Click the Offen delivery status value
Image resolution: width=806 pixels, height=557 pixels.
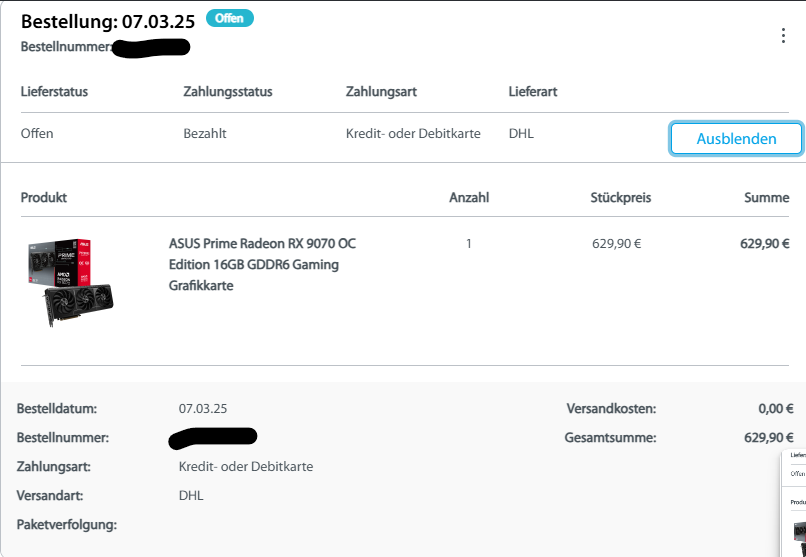[36, 134]
